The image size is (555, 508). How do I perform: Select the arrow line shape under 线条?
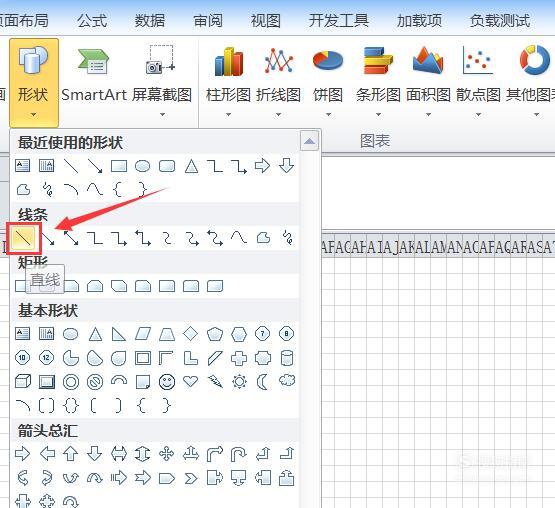(x=48, y=238)
